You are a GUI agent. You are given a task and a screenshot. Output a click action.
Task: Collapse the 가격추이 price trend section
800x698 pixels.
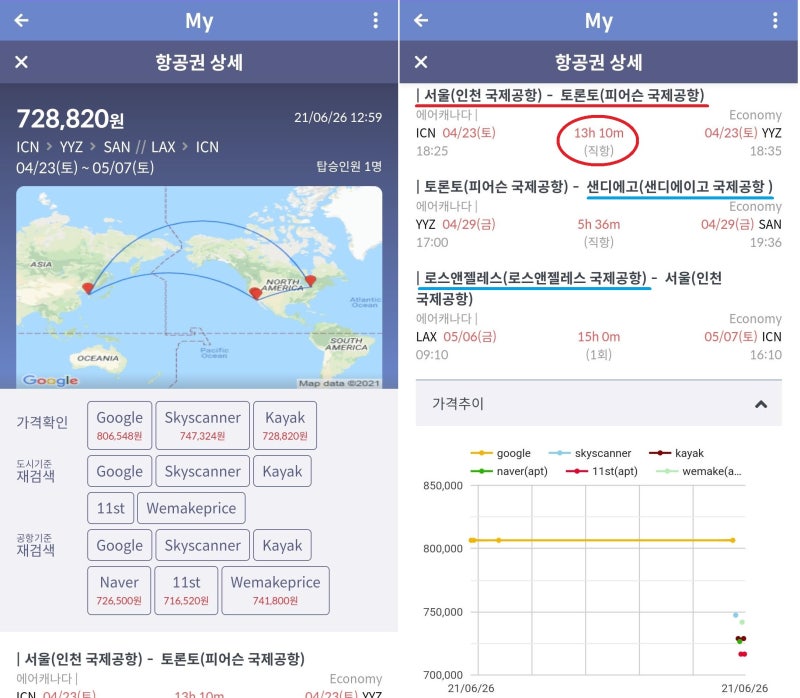[761, 402]
